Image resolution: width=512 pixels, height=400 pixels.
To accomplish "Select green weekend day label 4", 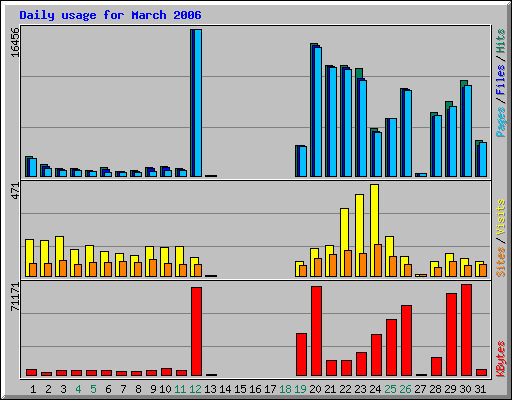I will 78,389.
